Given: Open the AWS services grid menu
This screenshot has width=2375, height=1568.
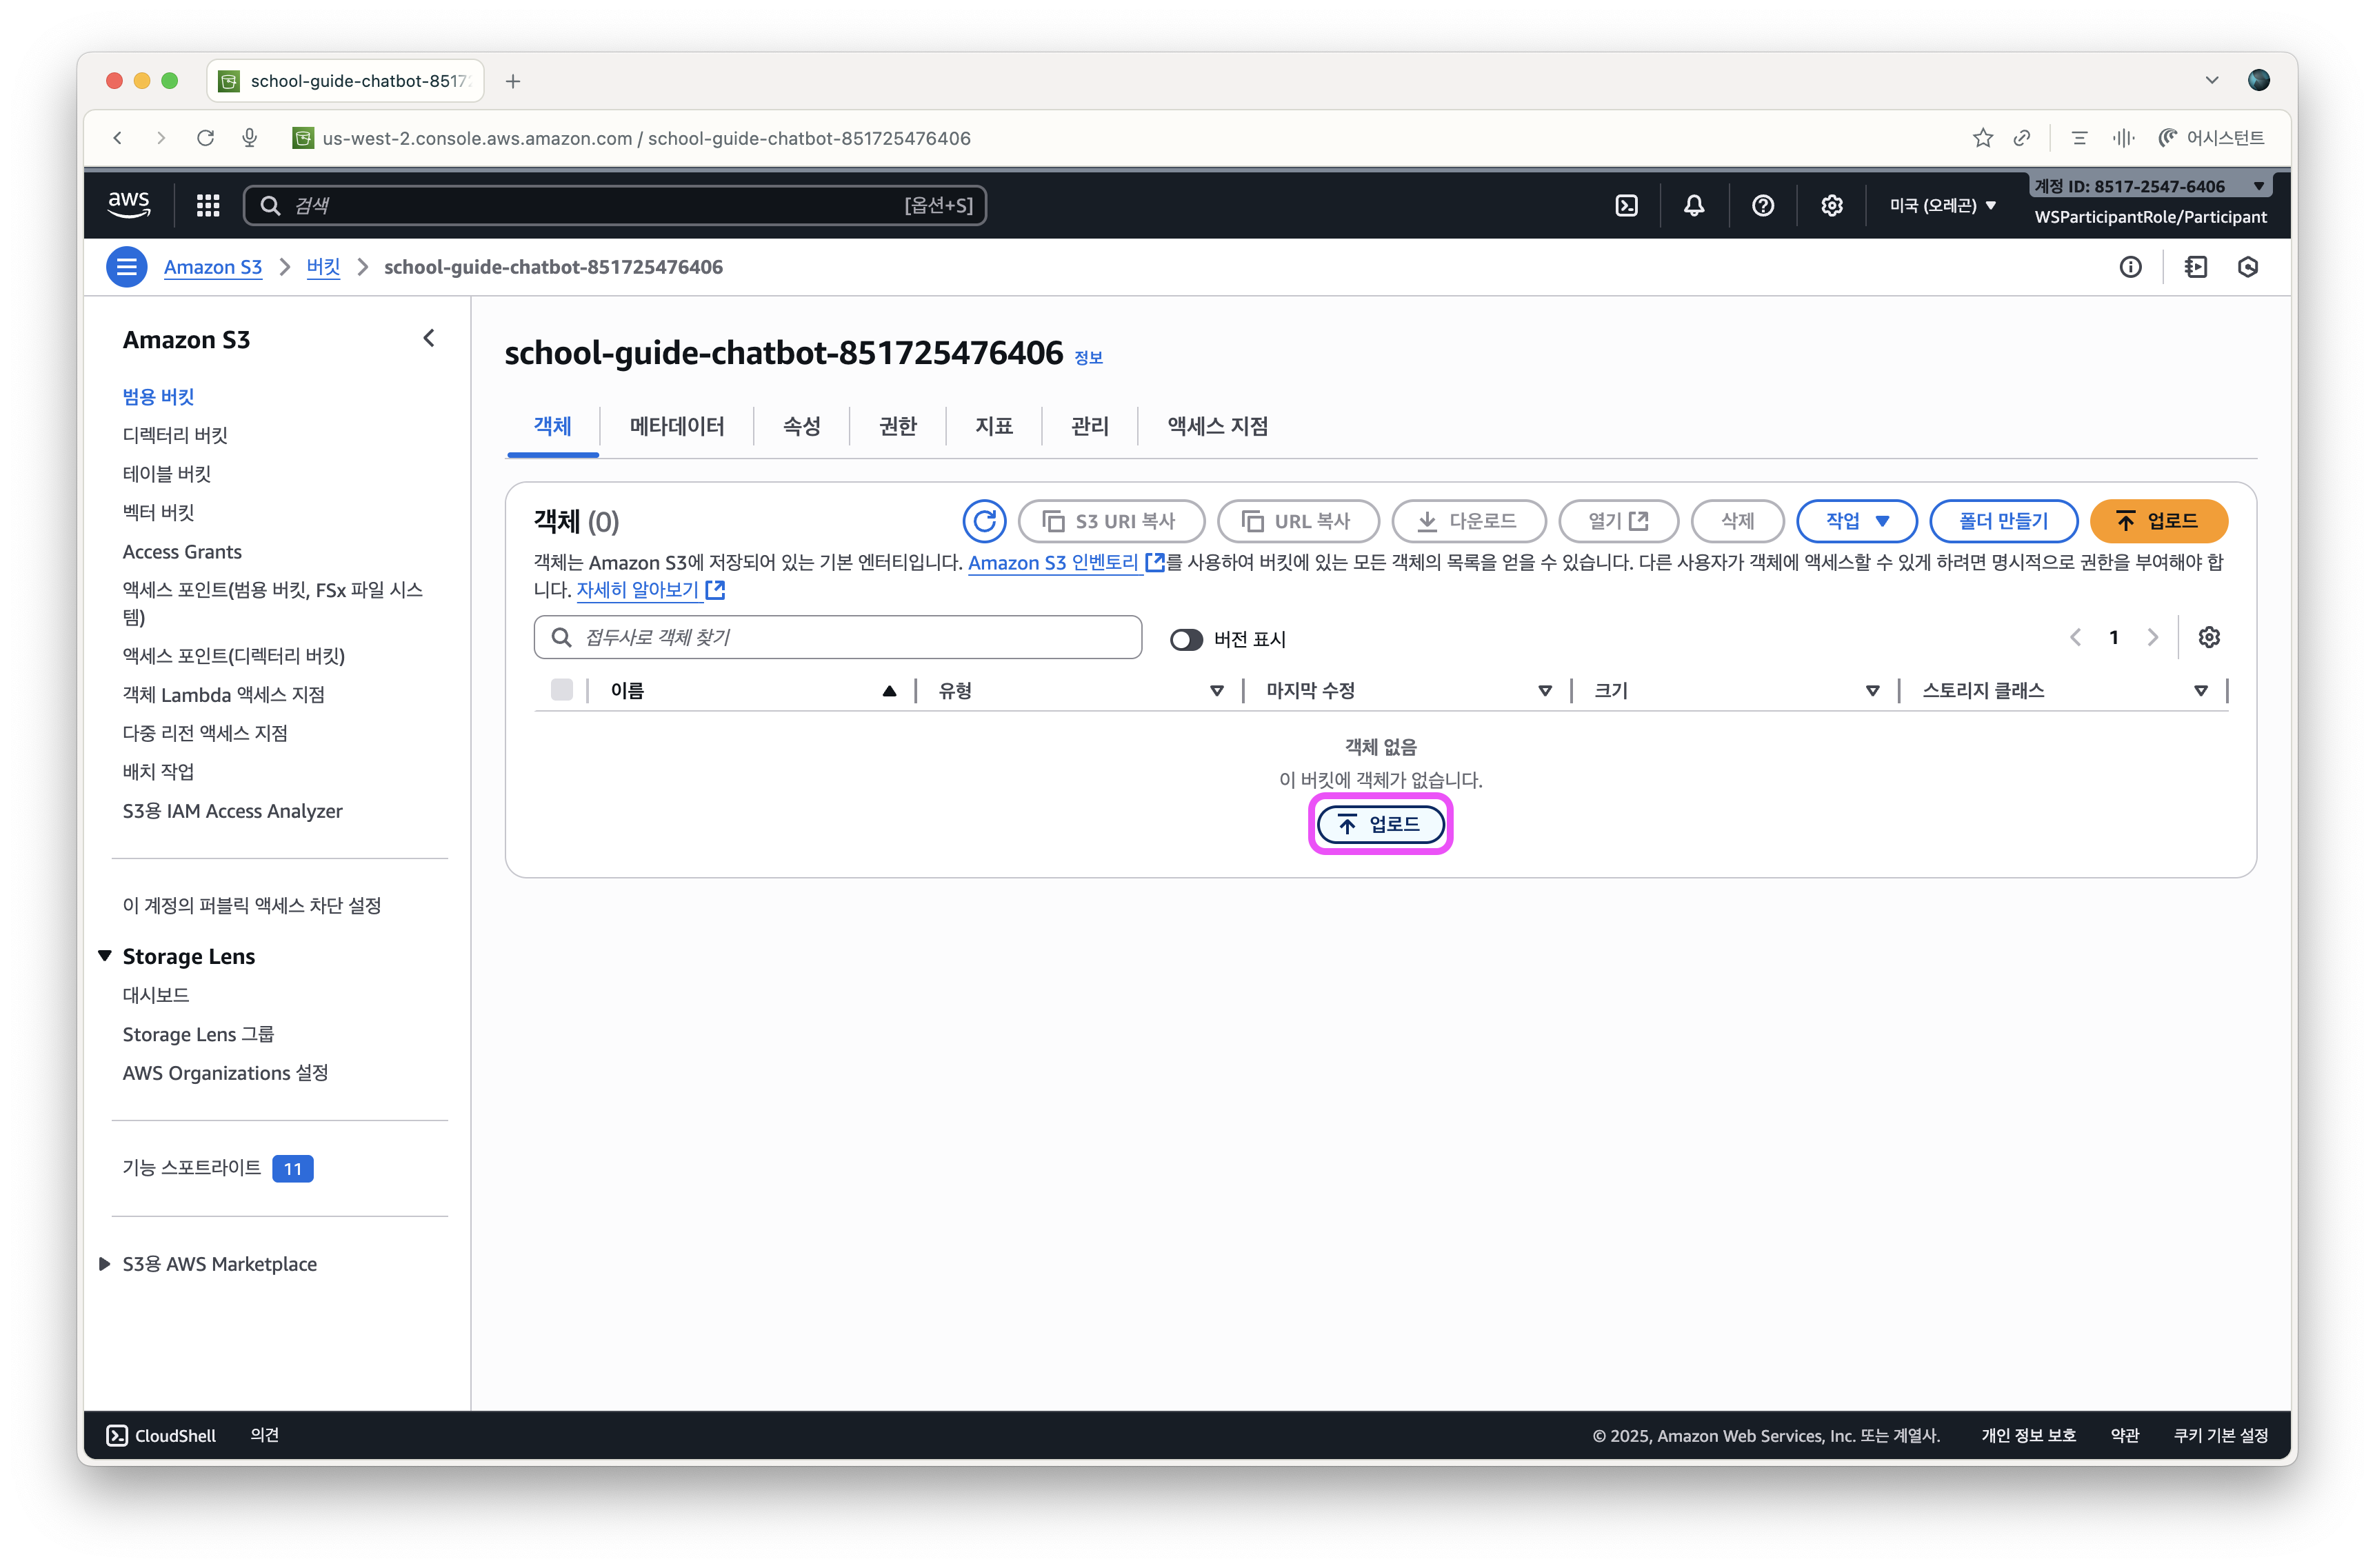Looking at the screenshot, I should click(208, 205).
